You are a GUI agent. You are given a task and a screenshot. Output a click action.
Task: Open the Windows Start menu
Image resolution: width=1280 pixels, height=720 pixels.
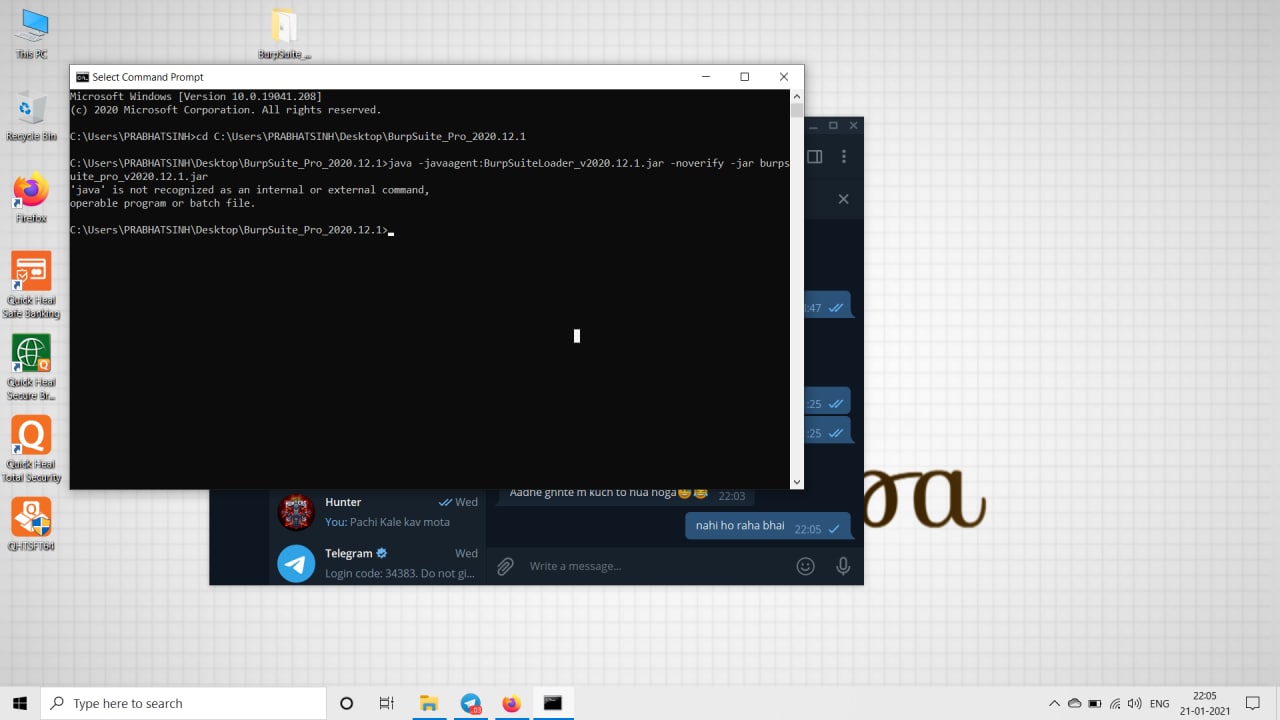pyautogui.click(x=20, y=703)
